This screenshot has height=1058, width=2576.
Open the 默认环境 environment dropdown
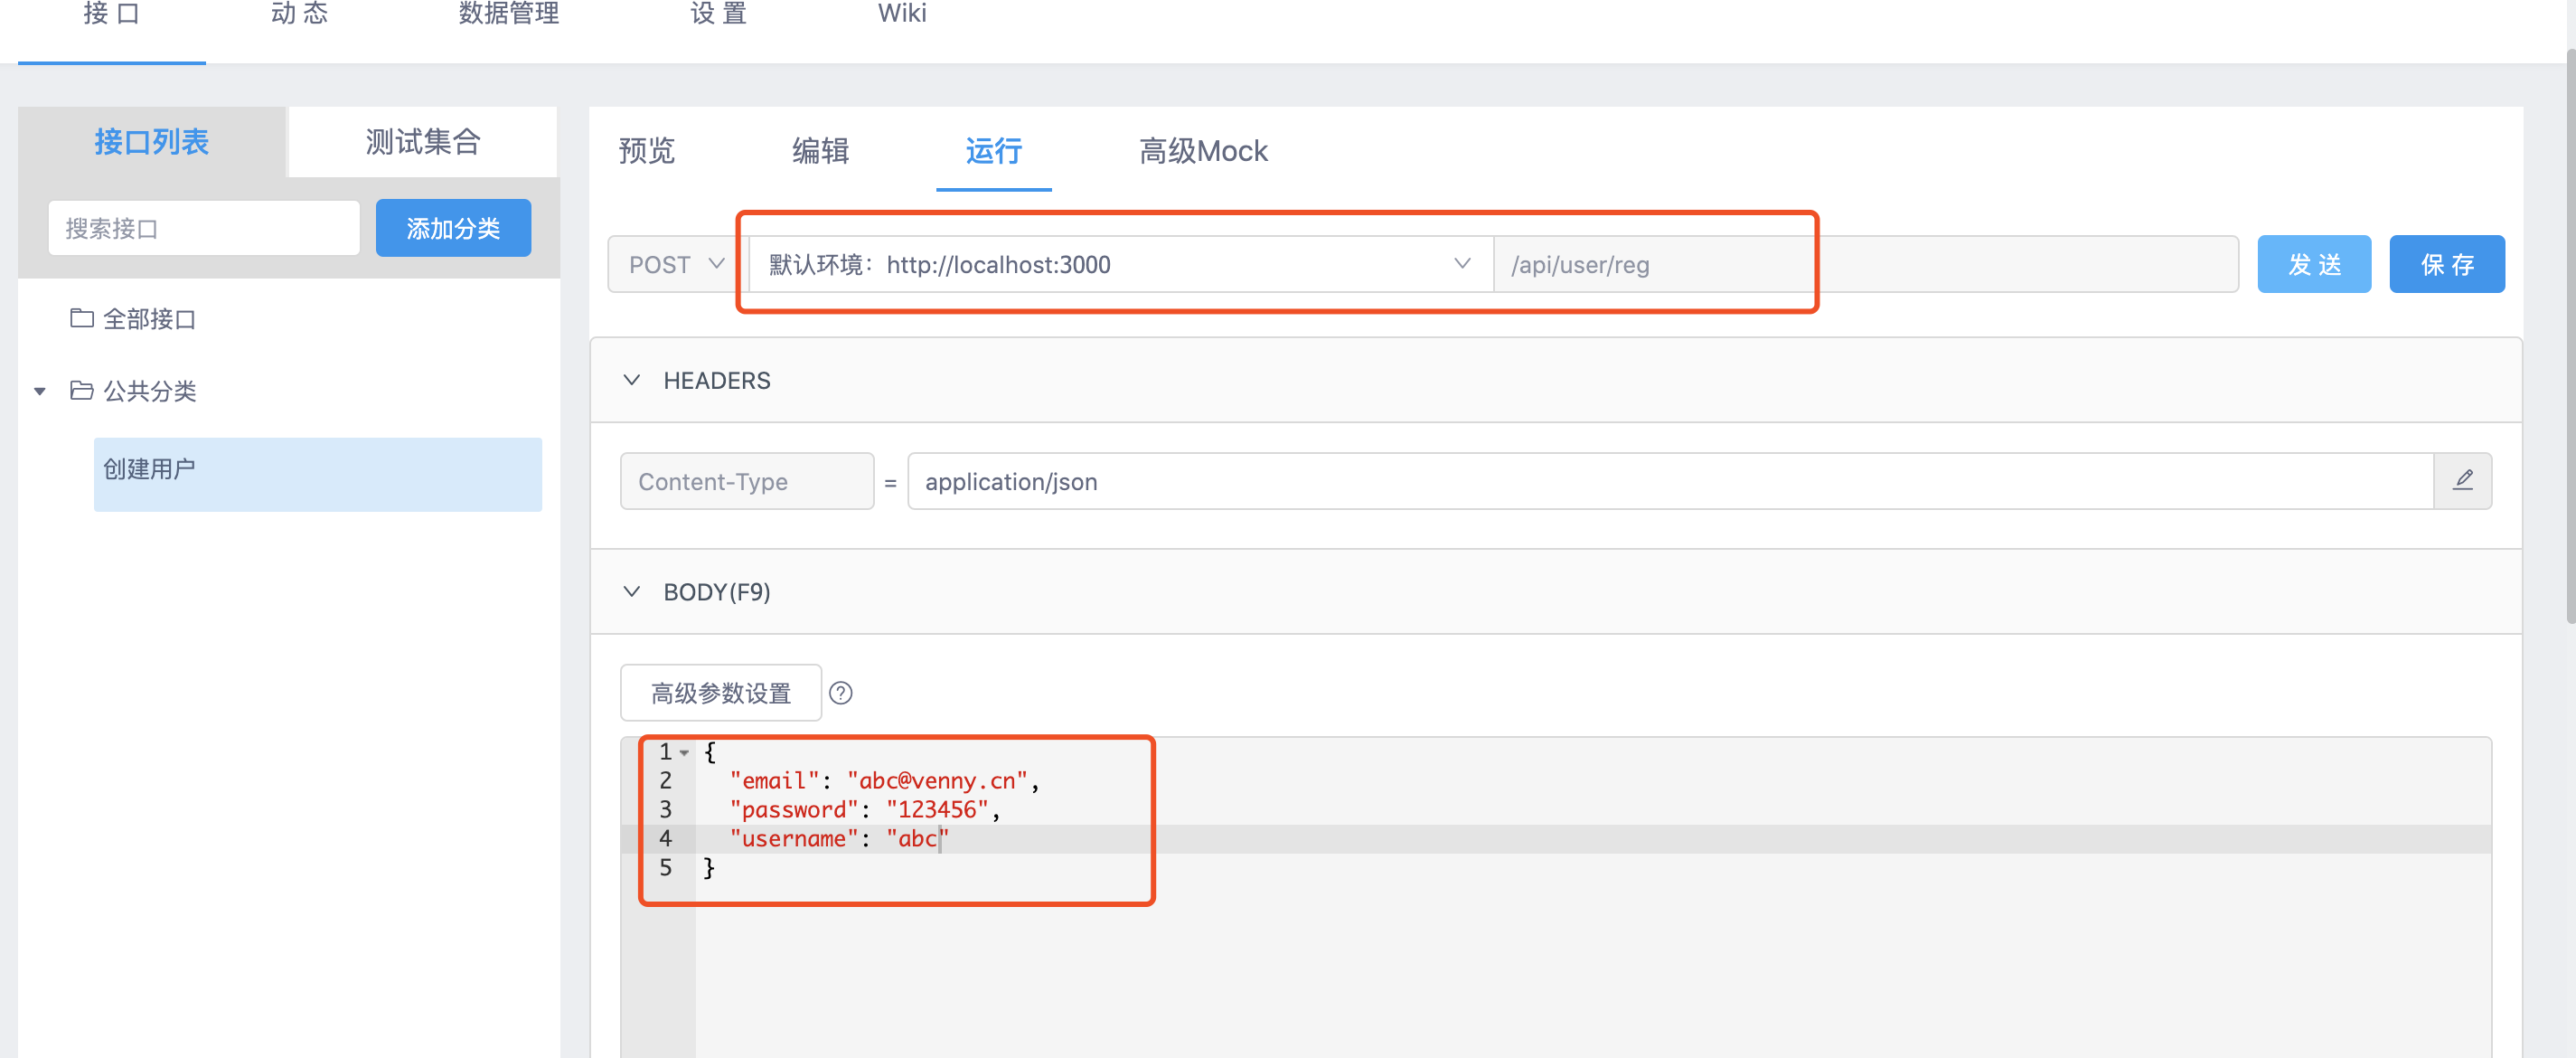pos(1462,264)
